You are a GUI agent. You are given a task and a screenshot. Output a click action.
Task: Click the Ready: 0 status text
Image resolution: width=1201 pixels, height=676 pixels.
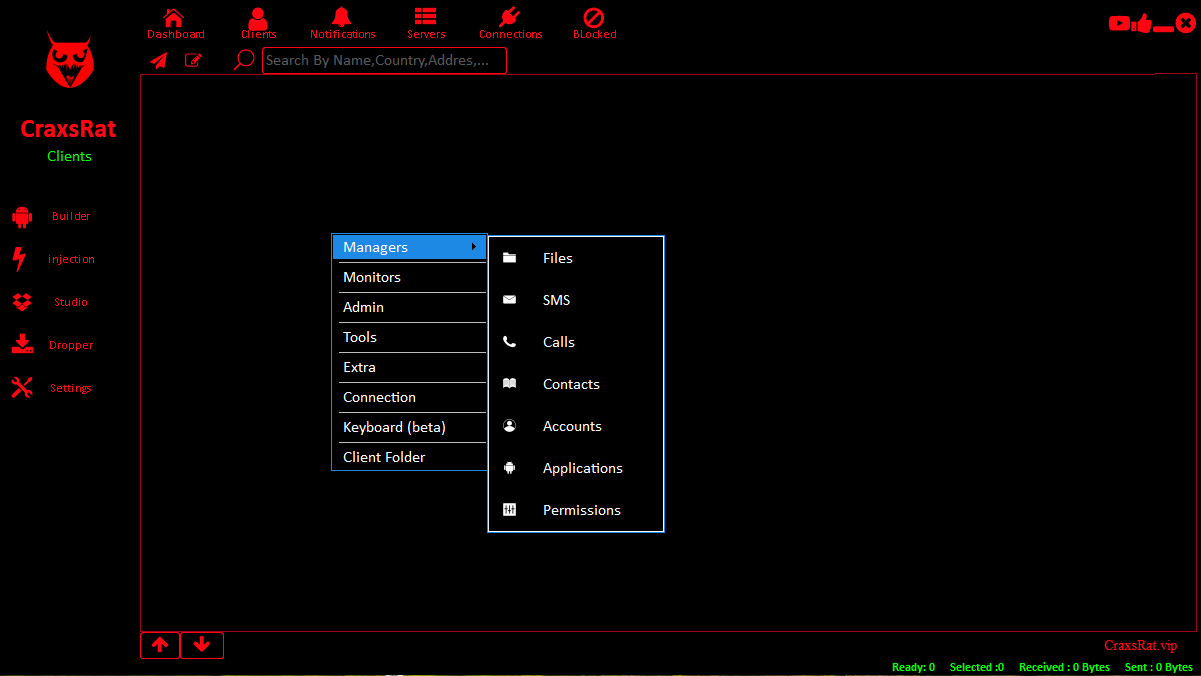click(x=913, y=667)
